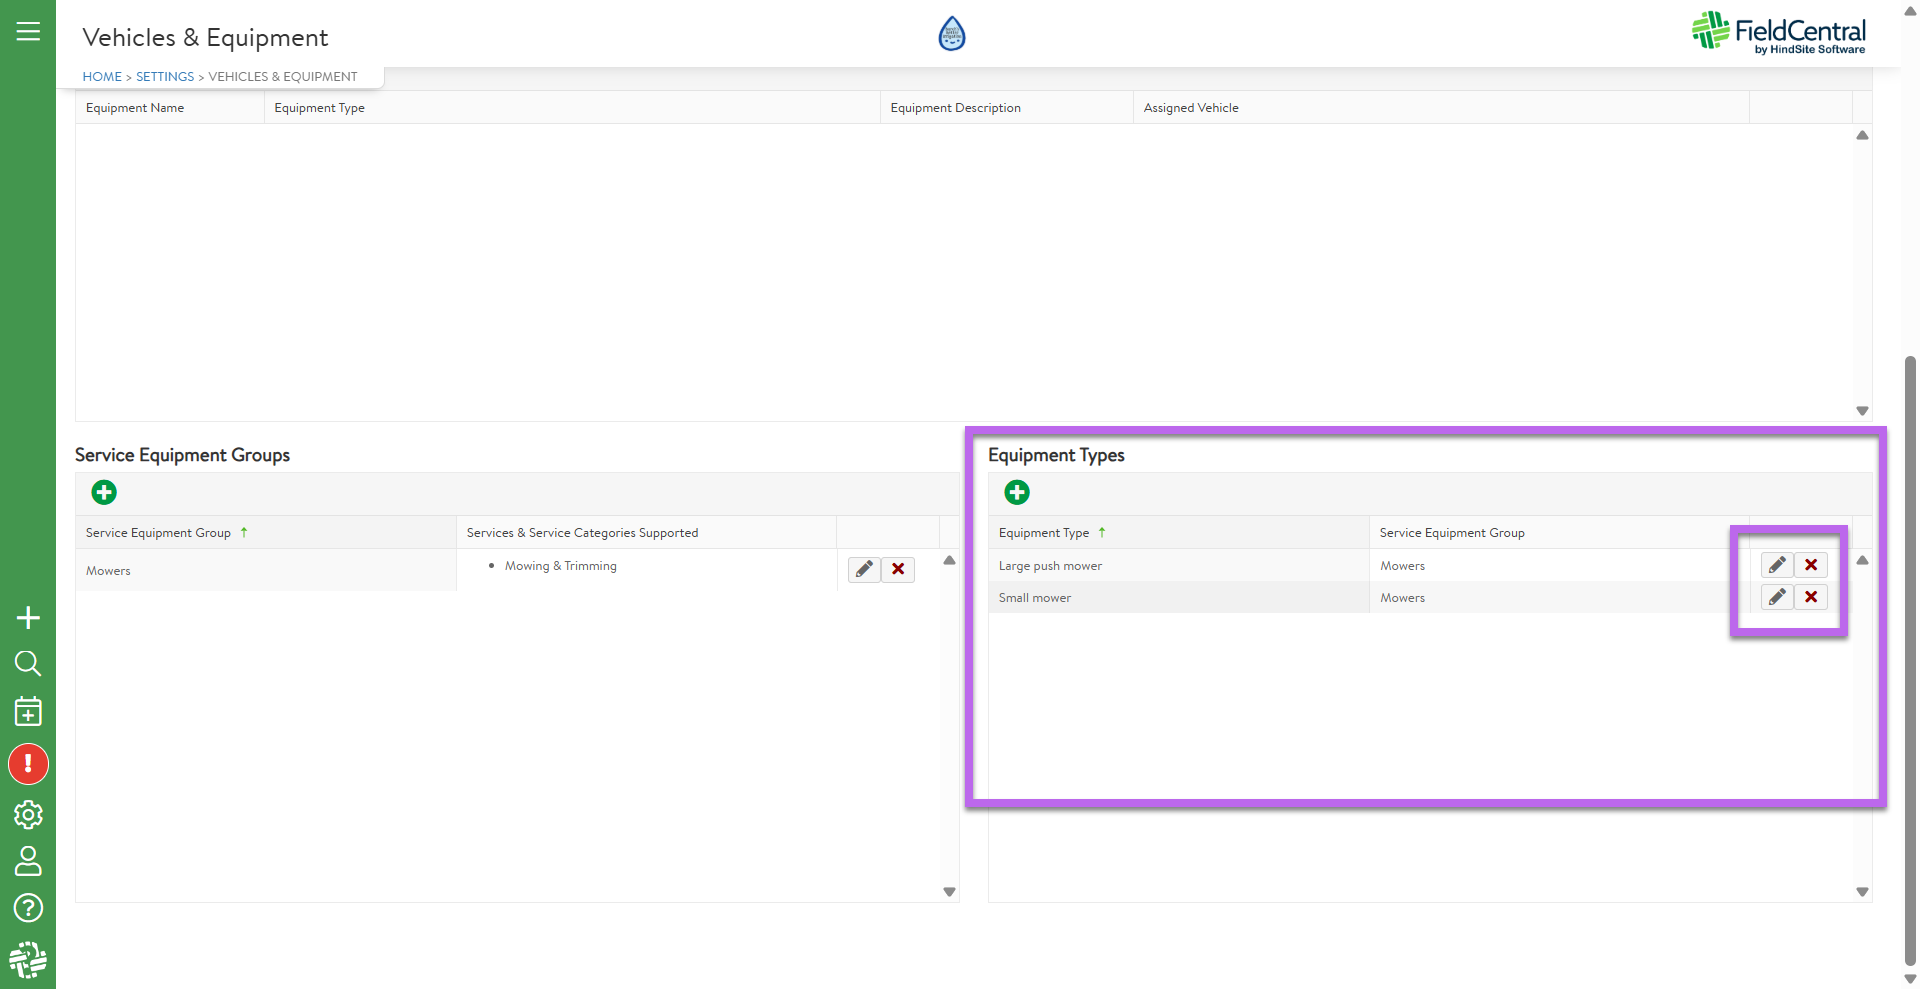
Task: Click the calendar add icon in sidebar
Action: 28,712
